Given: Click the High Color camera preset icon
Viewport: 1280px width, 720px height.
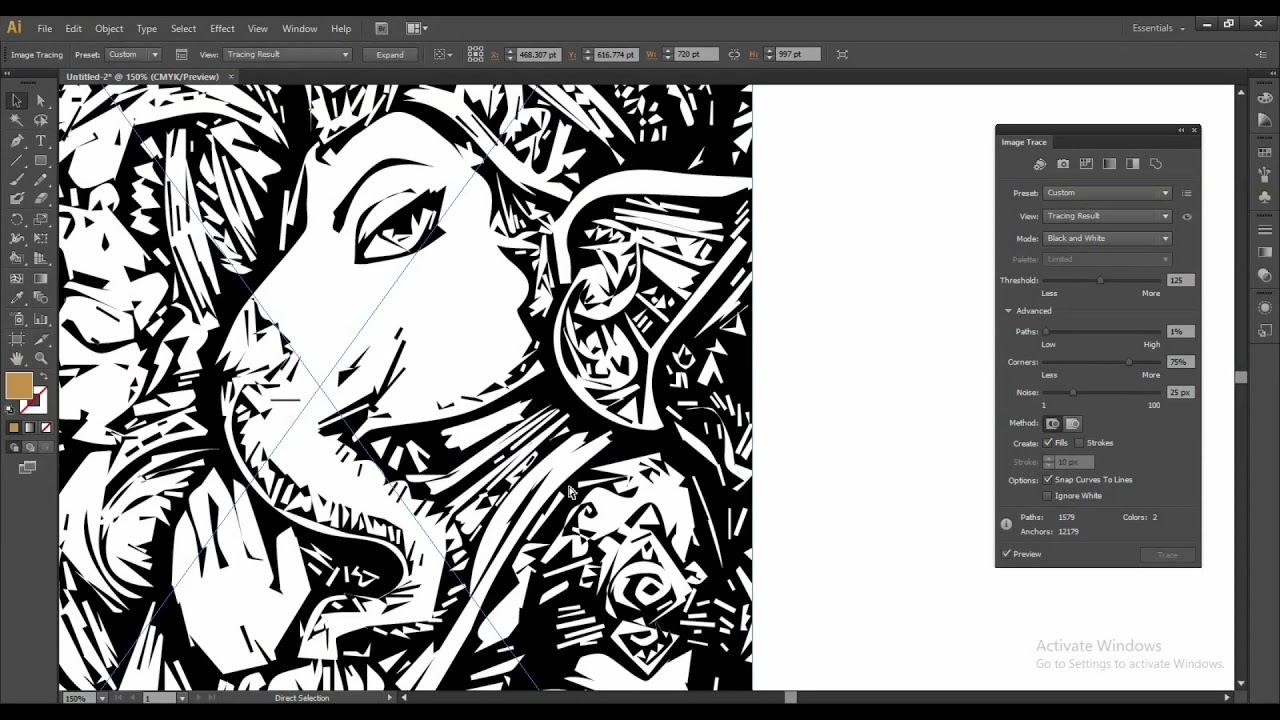Looking at the screenshot, I should (1063, 164).
